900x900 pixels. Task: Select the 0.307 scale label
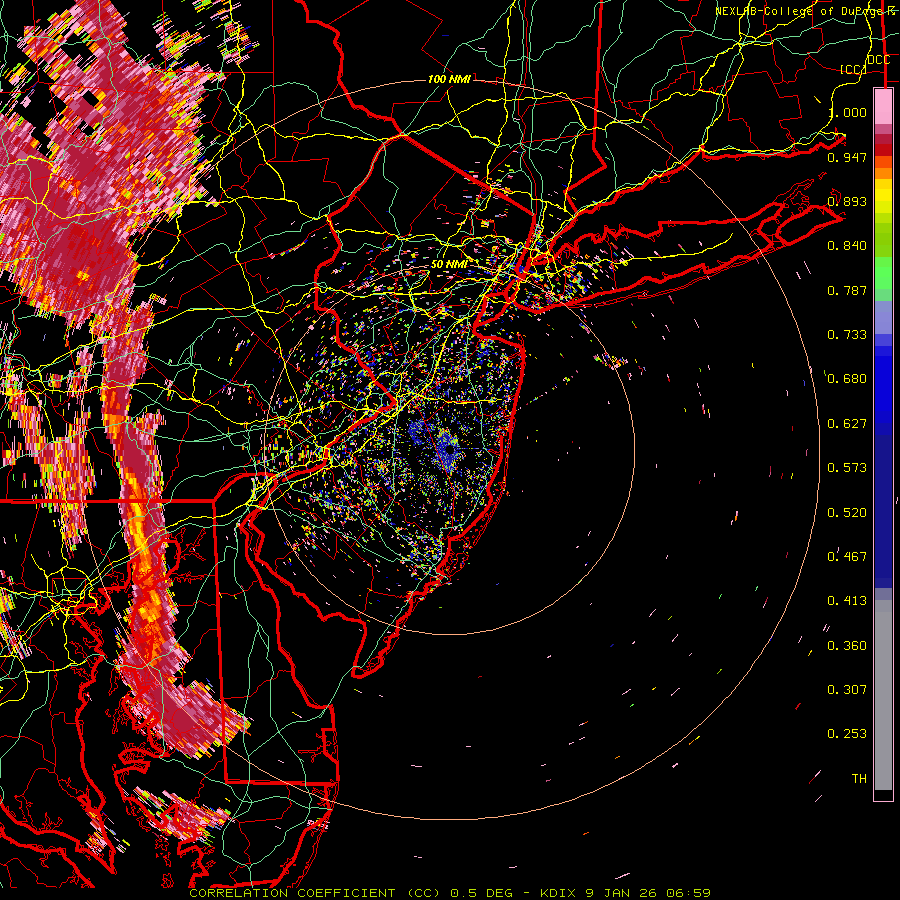[847, 690]
